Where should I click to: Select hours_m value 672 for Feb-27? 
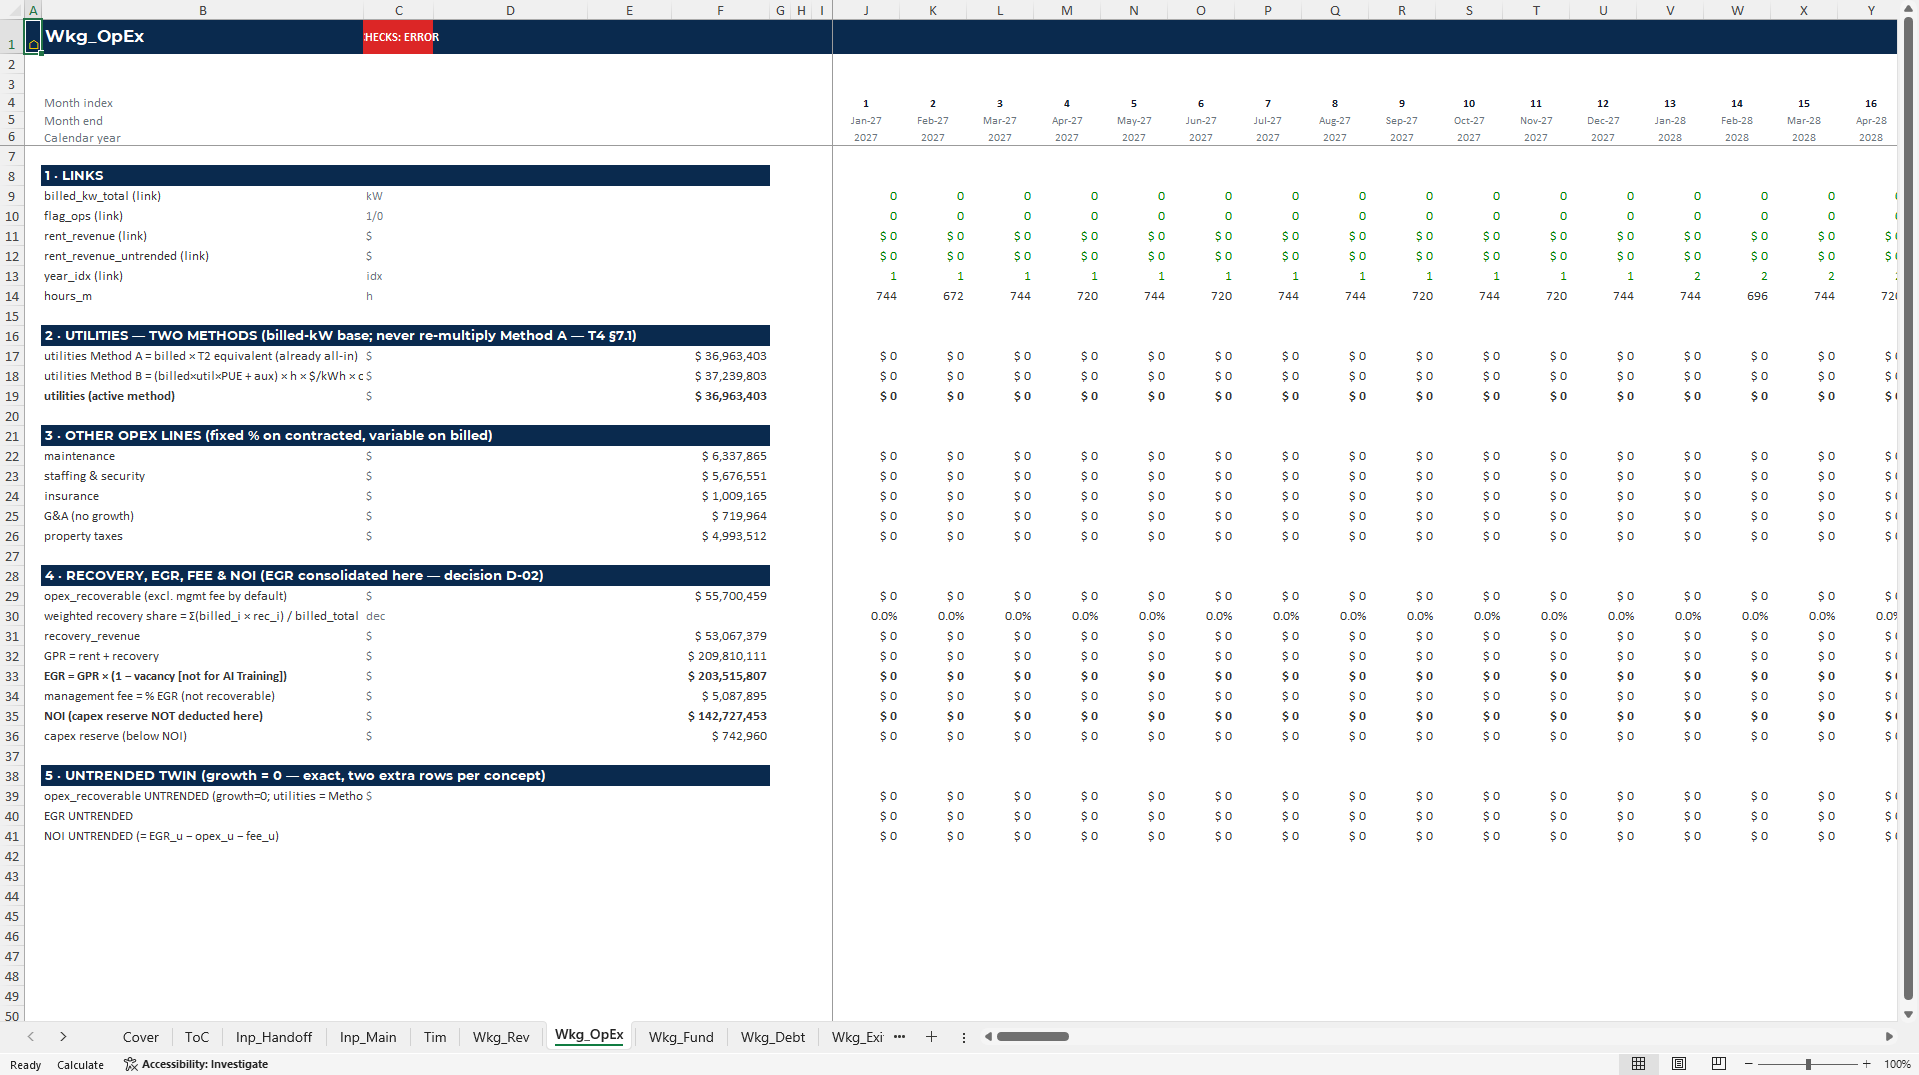(953, 296)
